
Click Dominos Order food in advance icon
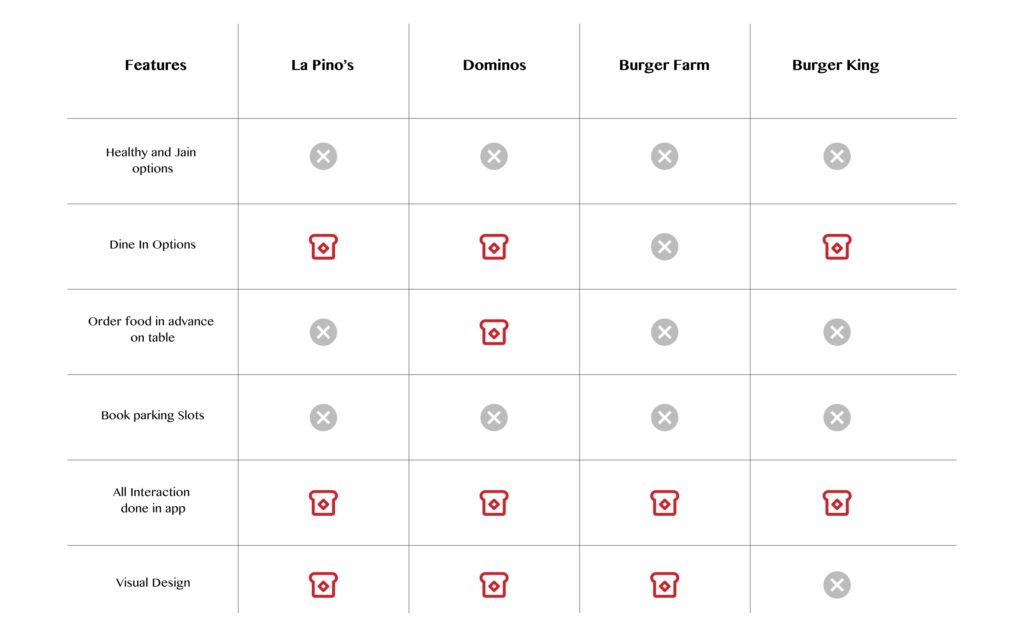(x=494, y=332)
